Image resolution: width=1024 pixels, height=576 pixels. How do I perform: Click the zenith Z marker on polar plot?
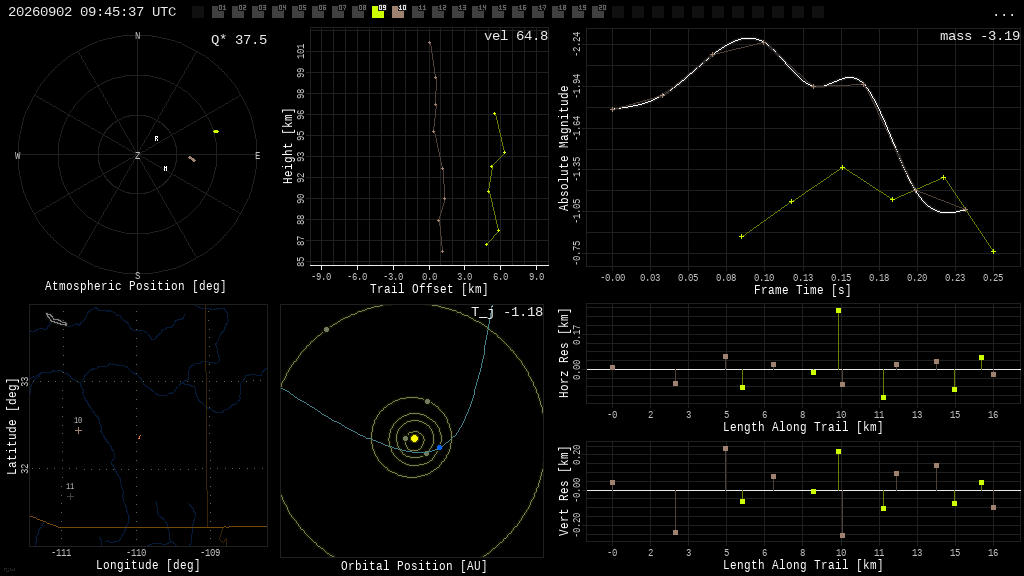(x=137, y=155)
